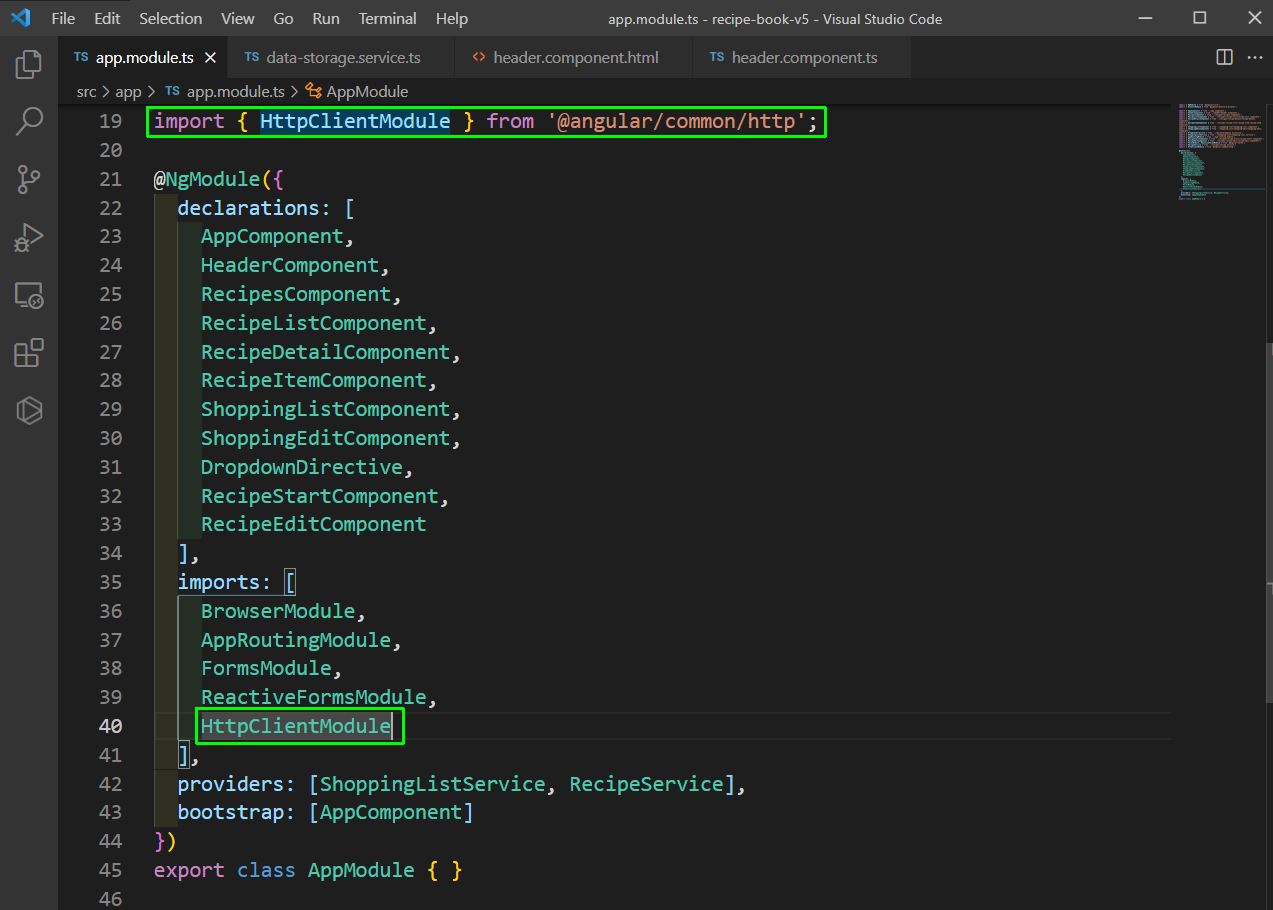Click RecipeListComponent entry
Screen dimensions: 1273x910
(x=314, y=323)
